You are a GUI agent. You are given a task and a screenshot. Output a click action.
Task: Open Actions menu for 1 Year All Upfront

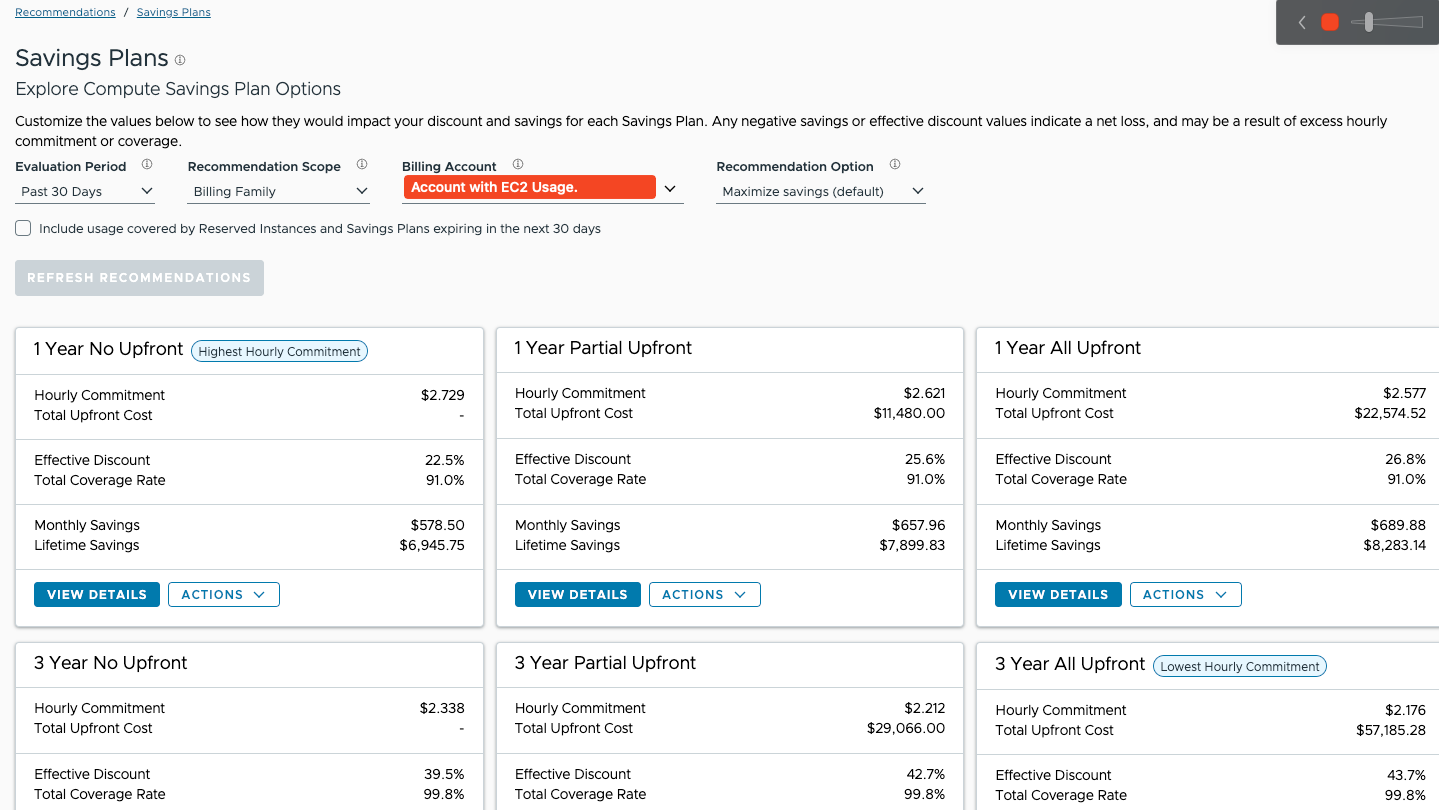tap(1185, 594)
